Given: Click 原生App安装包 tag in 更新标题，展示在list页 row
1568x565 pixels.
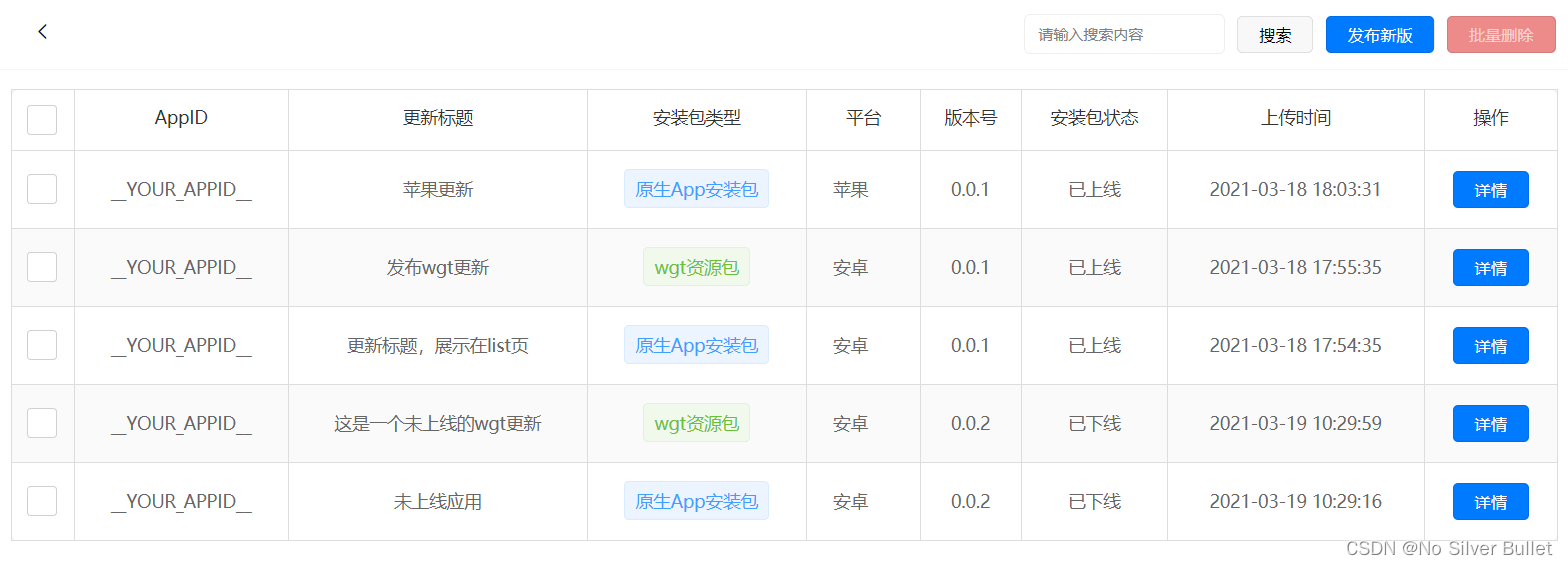Looking at the screenshot, I should coord(697,345).
